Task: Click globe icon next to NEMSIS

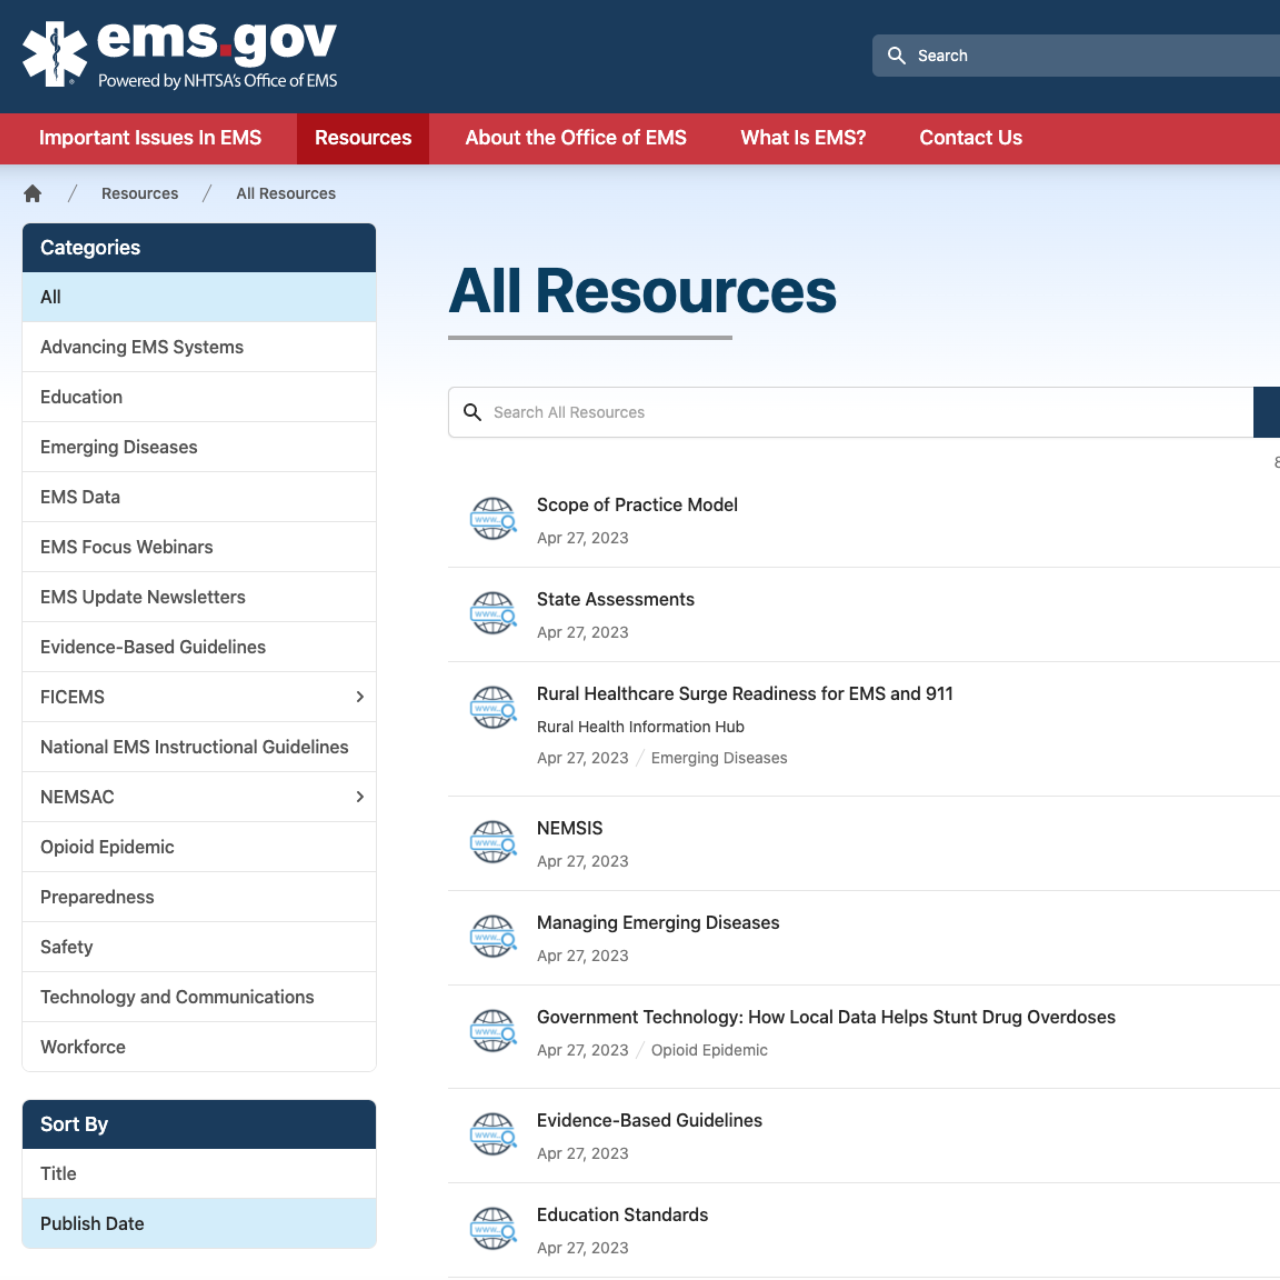Action: [493, 843]
